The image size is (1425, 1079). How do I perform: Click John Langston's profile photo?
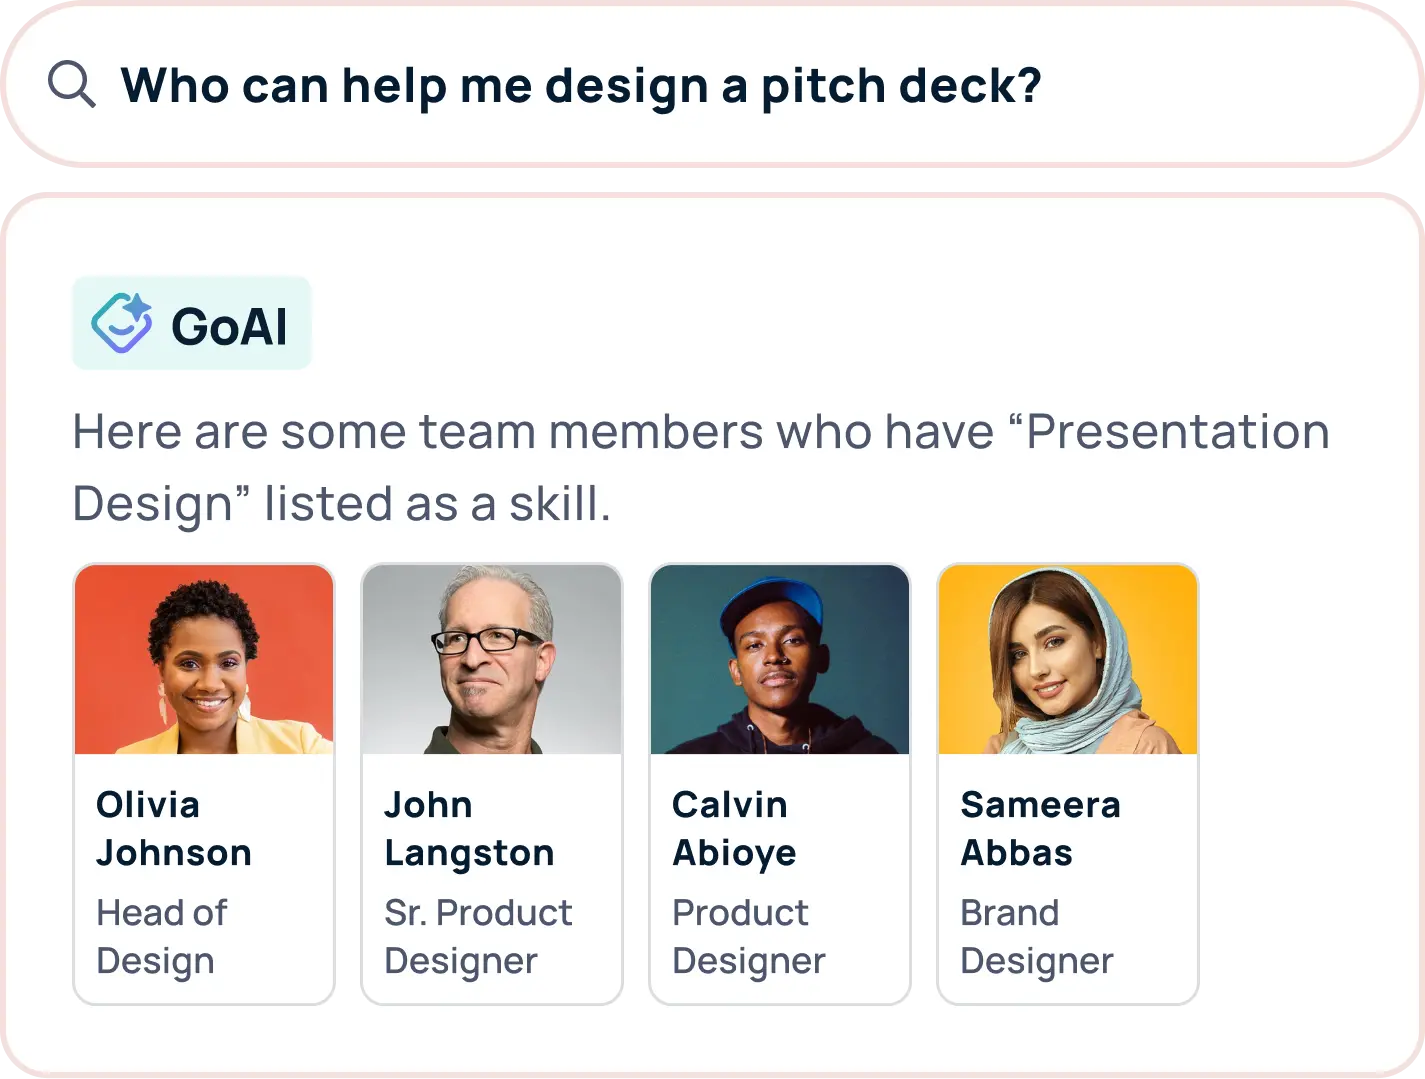(491, 658)
